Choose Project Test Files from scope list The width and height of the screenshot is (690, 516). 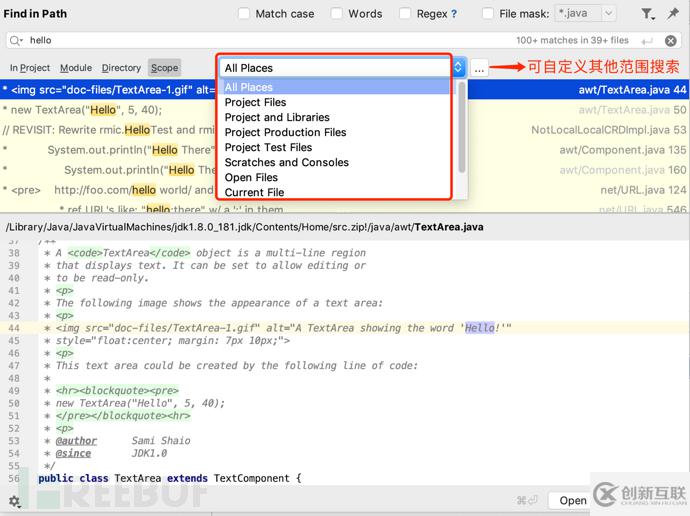[268, 147]
